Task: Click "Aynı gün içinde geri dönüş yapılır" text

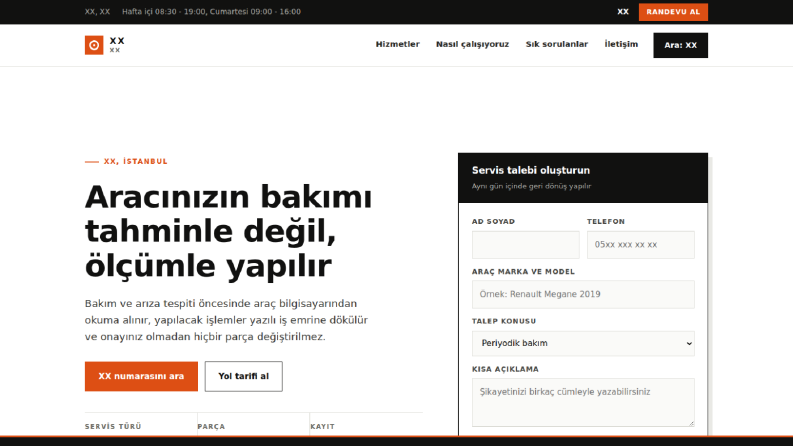Action: click(x=531, y=186)
